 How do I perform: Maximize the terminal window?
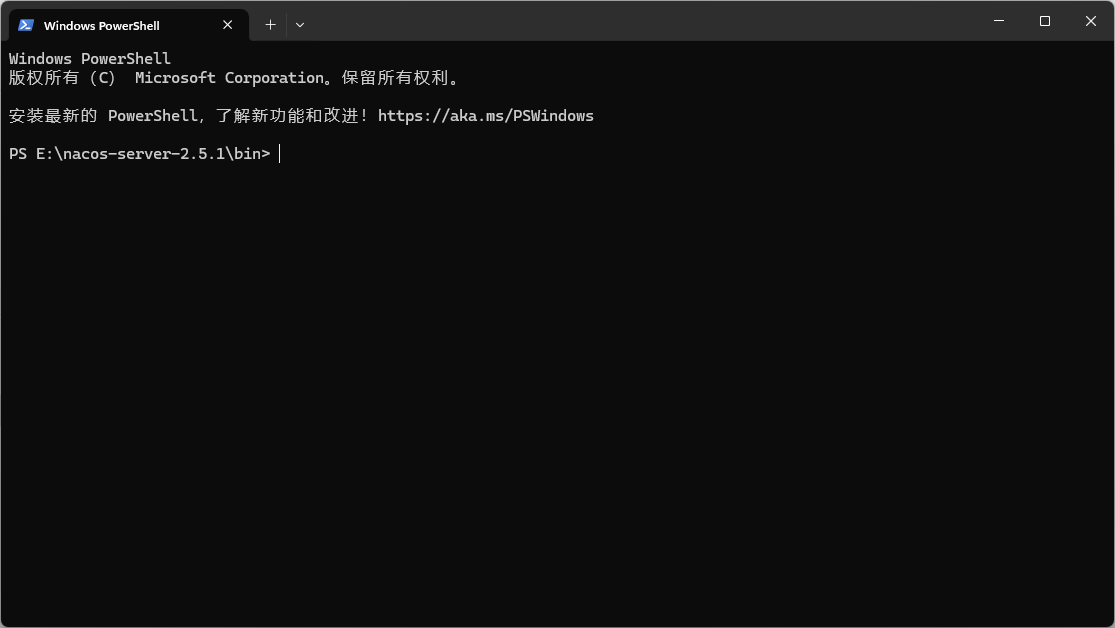1045,21
